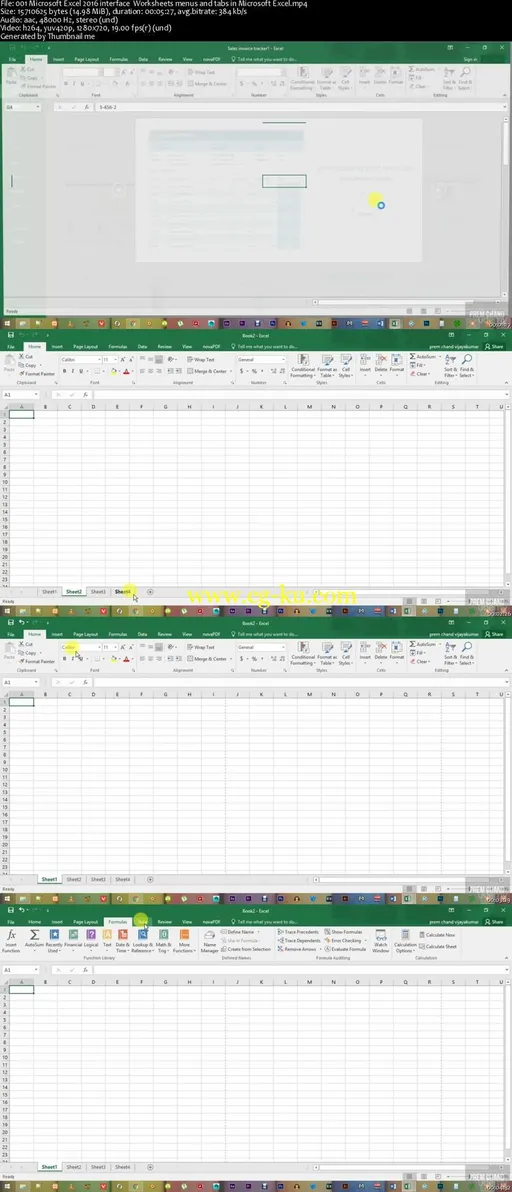The image size is (512, 1192).
Task: Open Recently Used functions list
Action: [54, 940]
